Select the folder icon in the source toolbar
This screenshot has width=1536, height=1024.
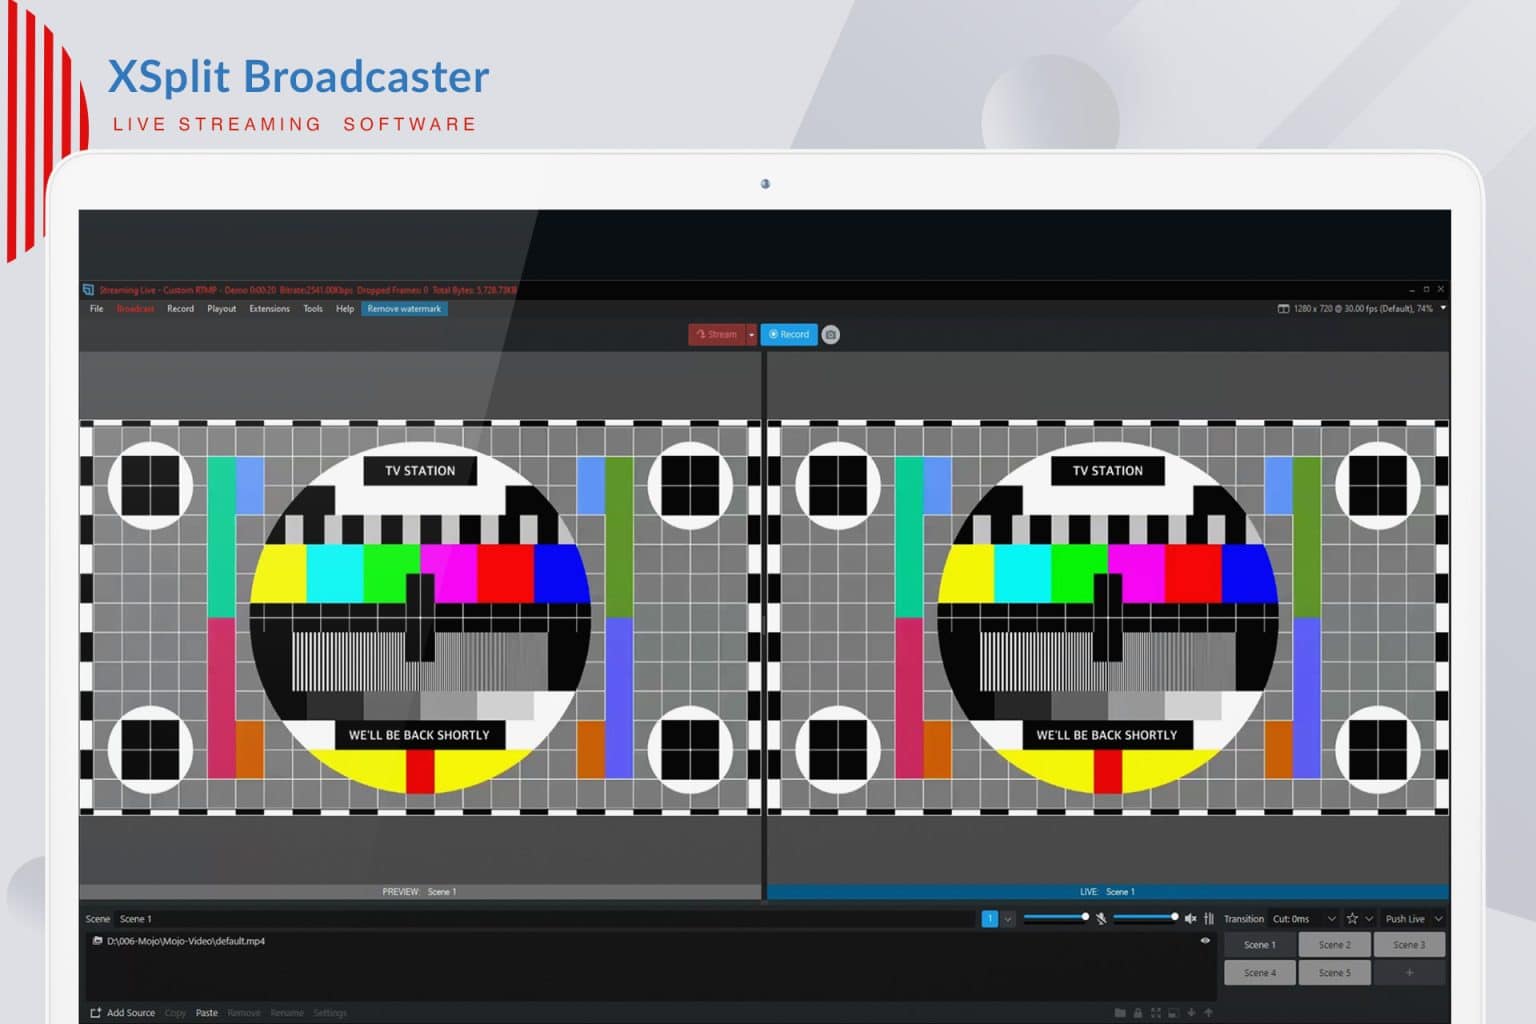point(1120,1013)
